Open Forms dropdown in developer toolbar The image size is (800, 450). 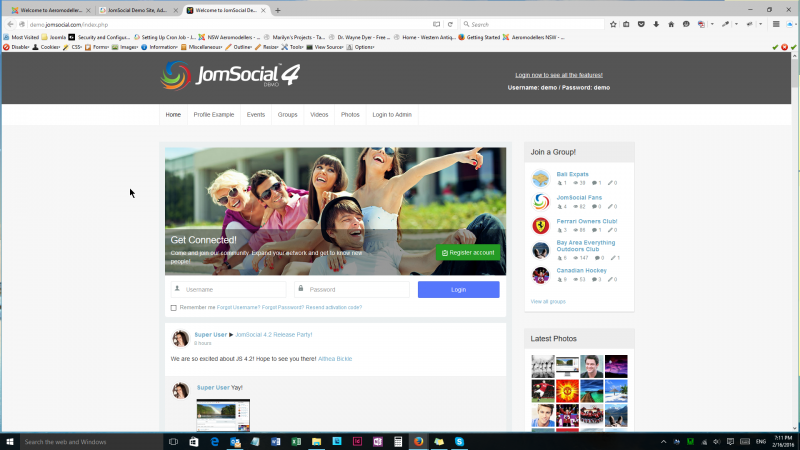point(97,47)
